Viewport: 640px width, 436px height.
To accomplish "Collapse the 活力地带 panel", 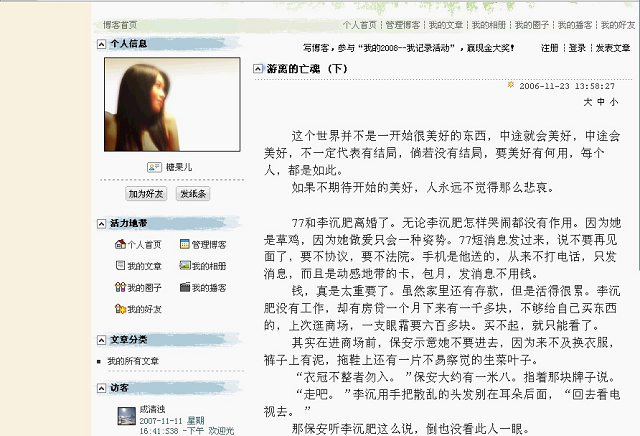I will pyautogui.click(x=101, y=224).
